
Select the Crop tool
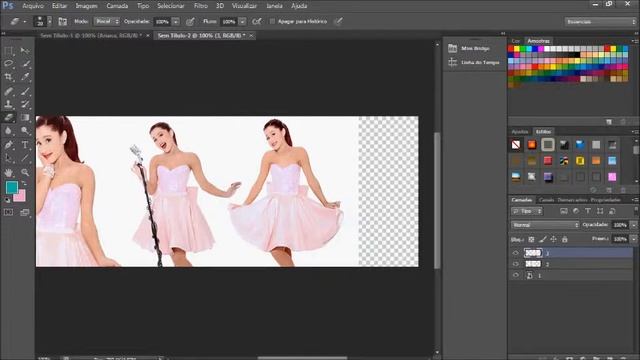point(8,77)
